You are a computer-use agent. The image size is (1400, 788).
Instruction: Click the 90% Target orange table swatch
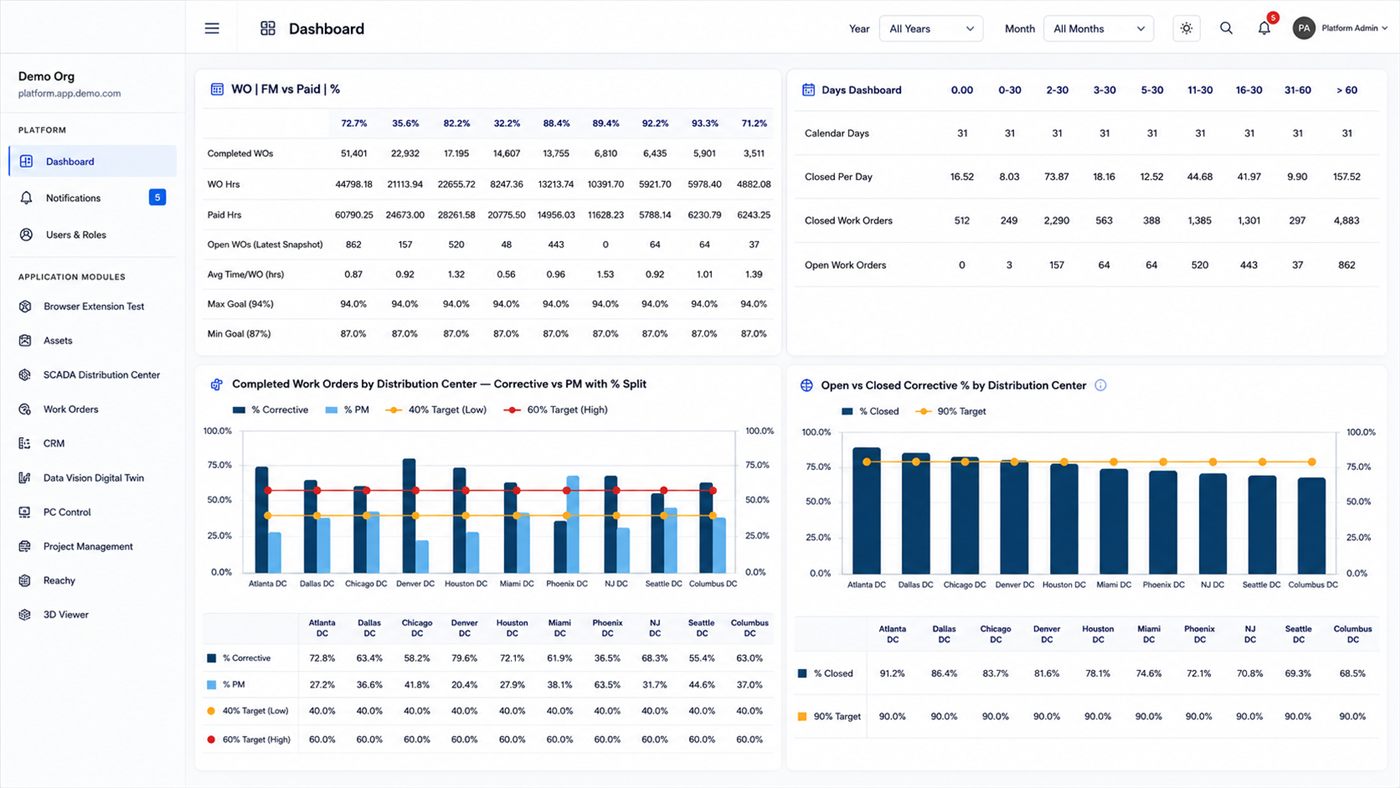point(802,716)
